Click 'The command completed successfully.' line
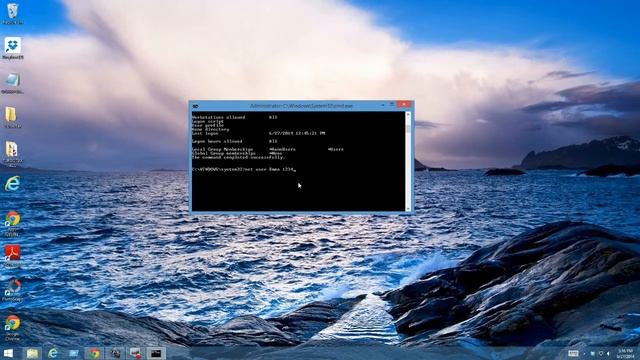 pyautogui.click(x=238, y=157)
